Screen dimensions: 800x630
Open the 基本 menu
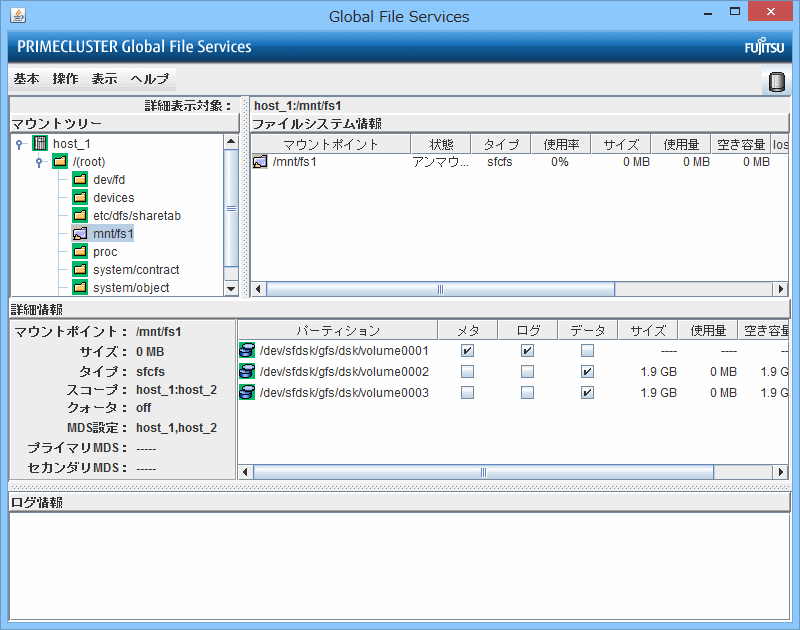point(27,79)
